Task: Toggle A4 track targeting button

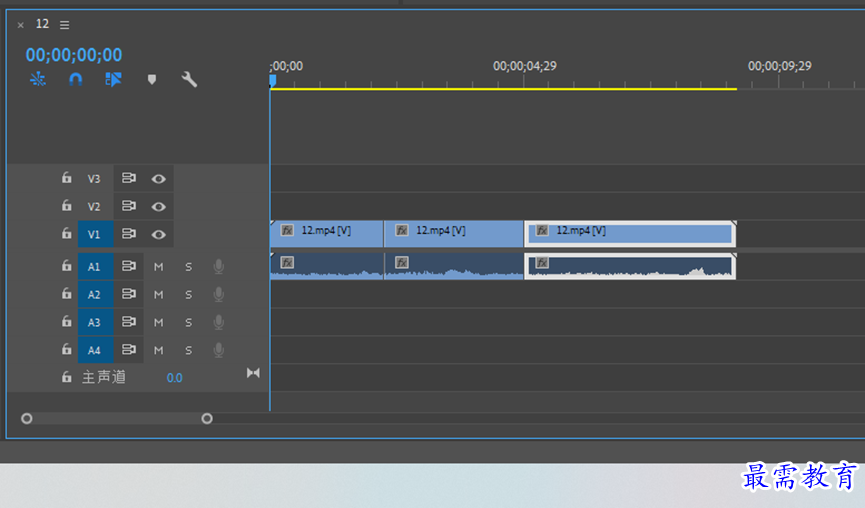Action: [95, 350]
